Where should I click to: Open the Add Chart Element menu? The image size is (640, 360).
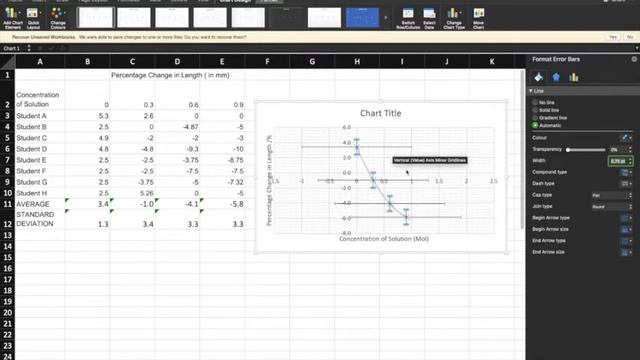tap(13, 18)
